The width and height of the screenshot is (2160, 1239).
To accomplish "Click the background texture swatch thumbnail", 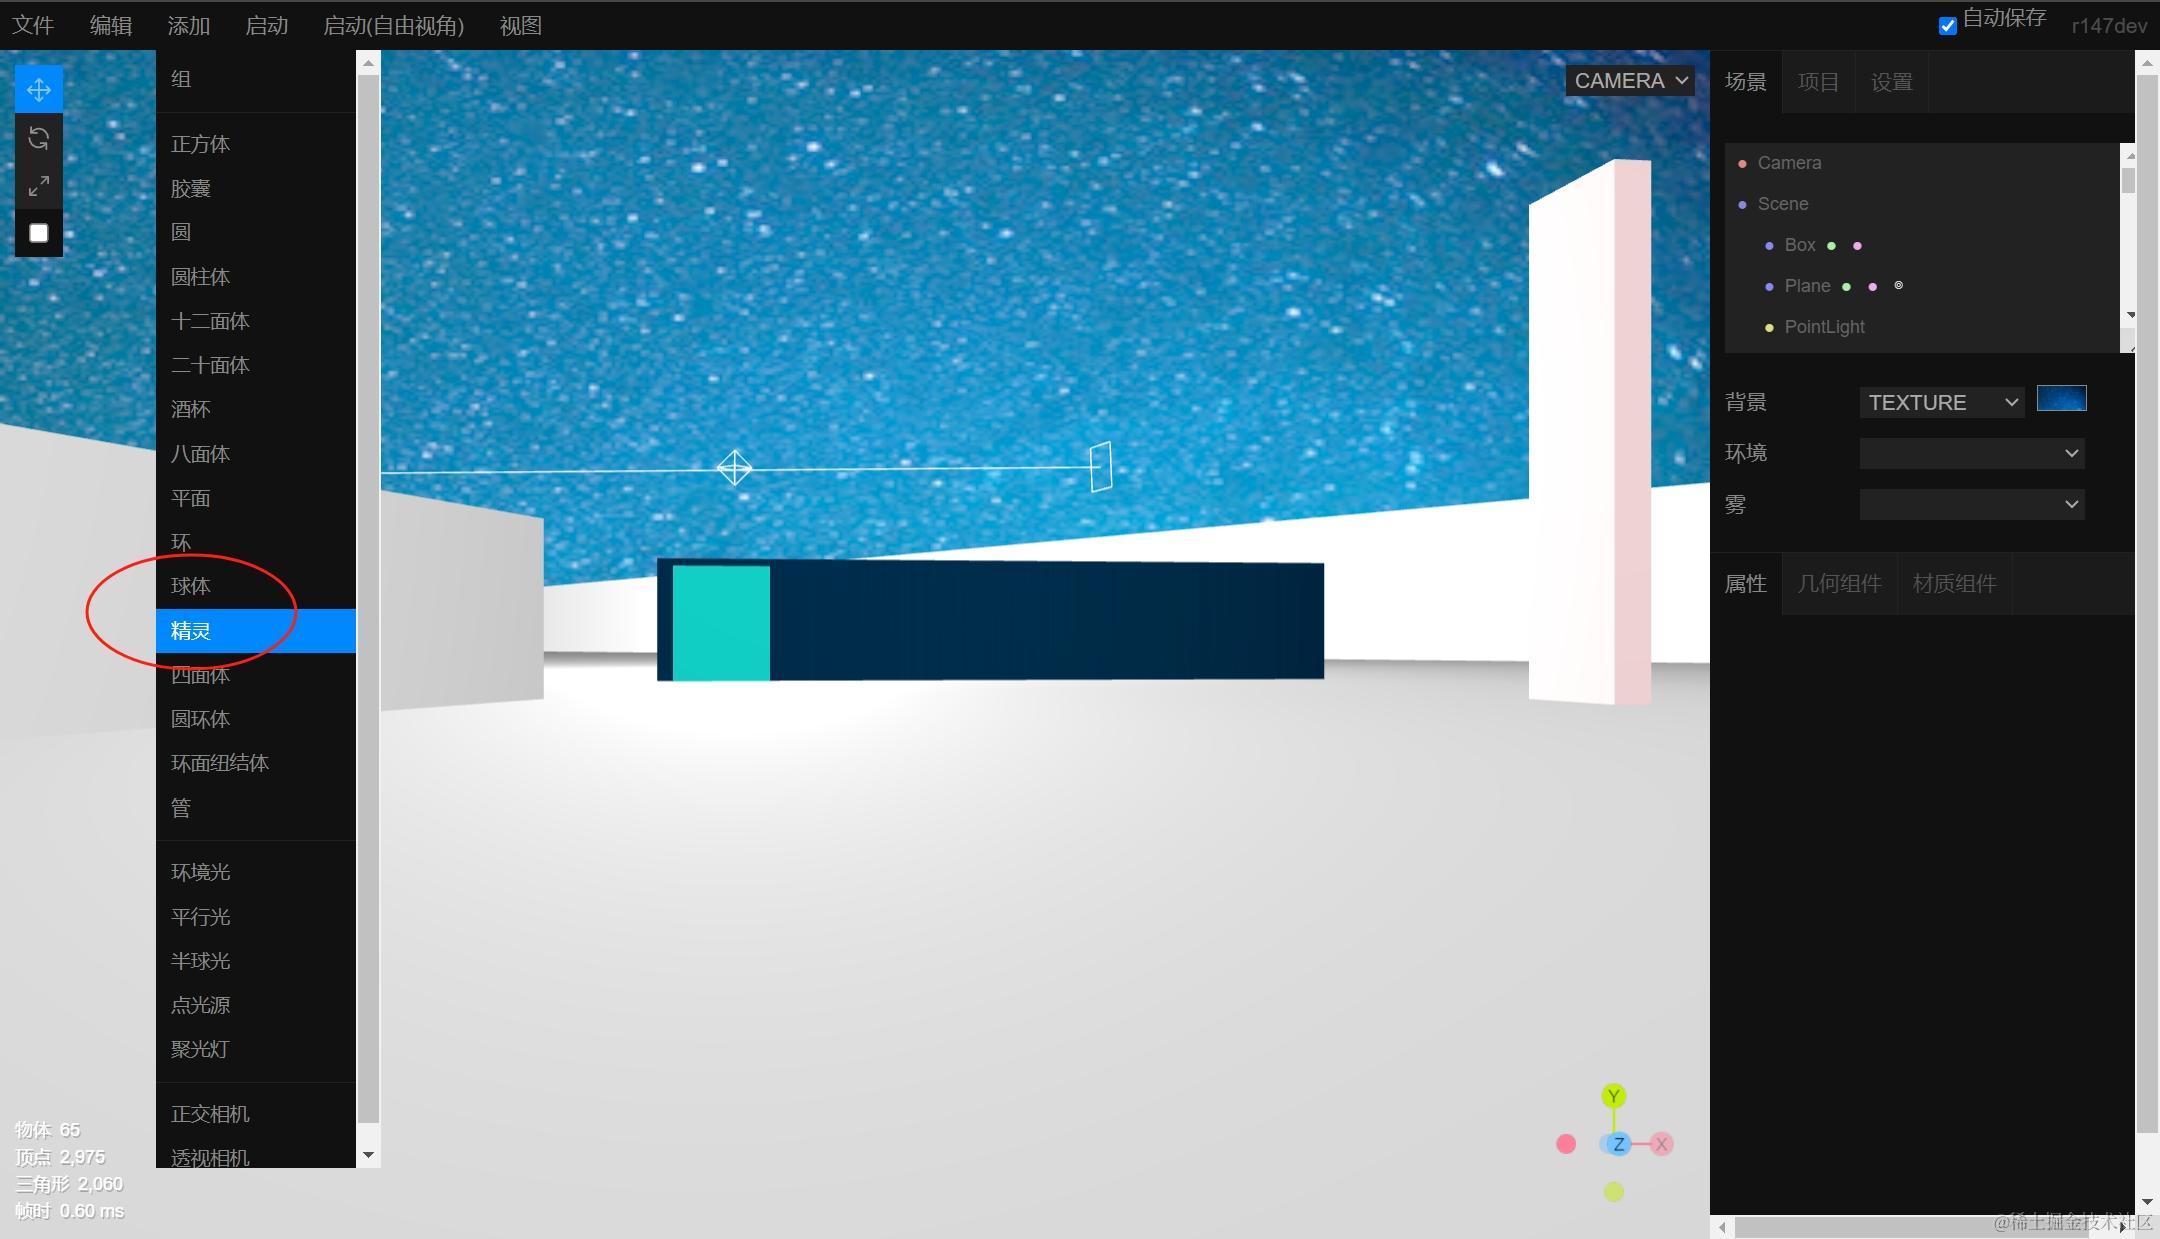I will (x=2061, y=399).
